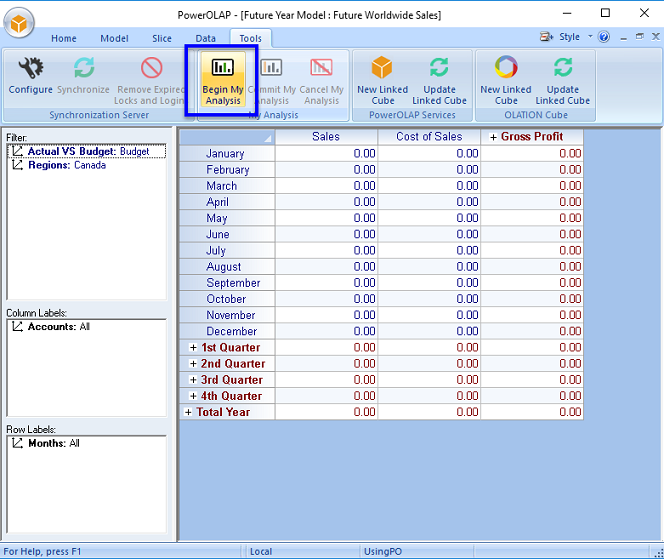Viewport: 664px width, 559px height.
Task: Click the Configure wrench-and-gear icon
Action: [30, 67]
